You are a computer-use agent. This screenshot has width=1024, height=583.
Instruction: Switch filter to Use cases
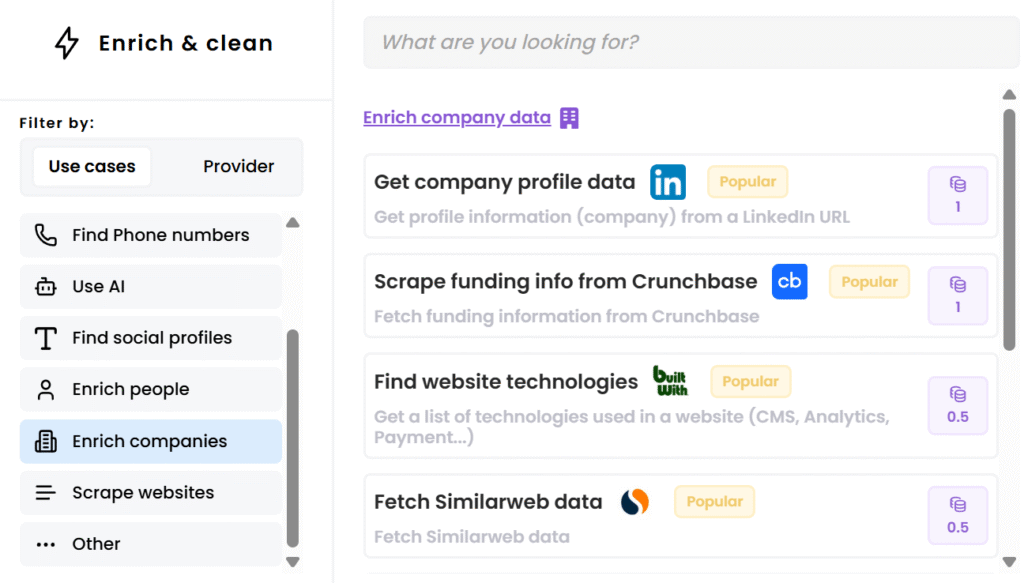pyautogui.click(x=92, y=167)
